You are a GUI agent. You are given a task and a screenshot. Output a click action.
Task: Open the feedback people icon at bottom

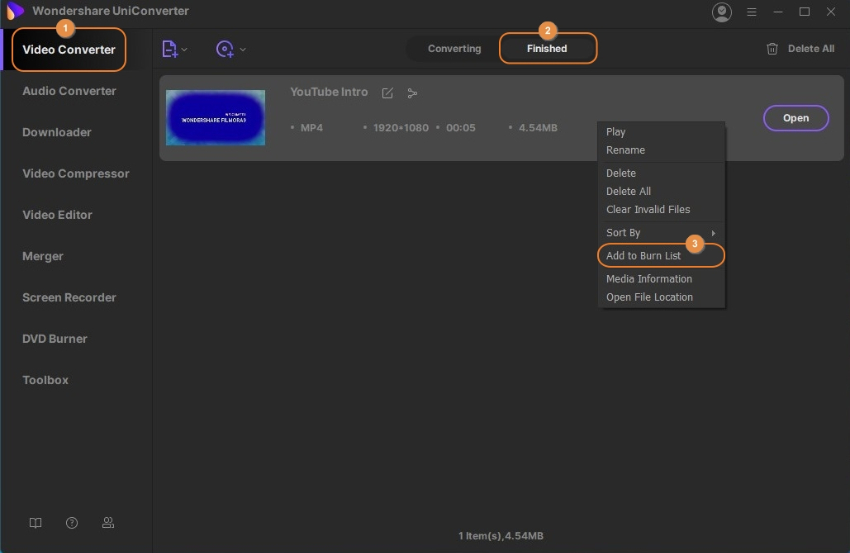(108, 523)
